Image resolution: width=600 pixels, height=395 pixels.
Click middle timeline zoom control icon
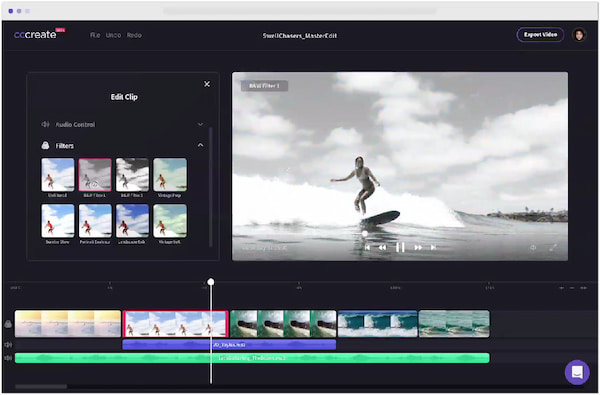[572, 288]
